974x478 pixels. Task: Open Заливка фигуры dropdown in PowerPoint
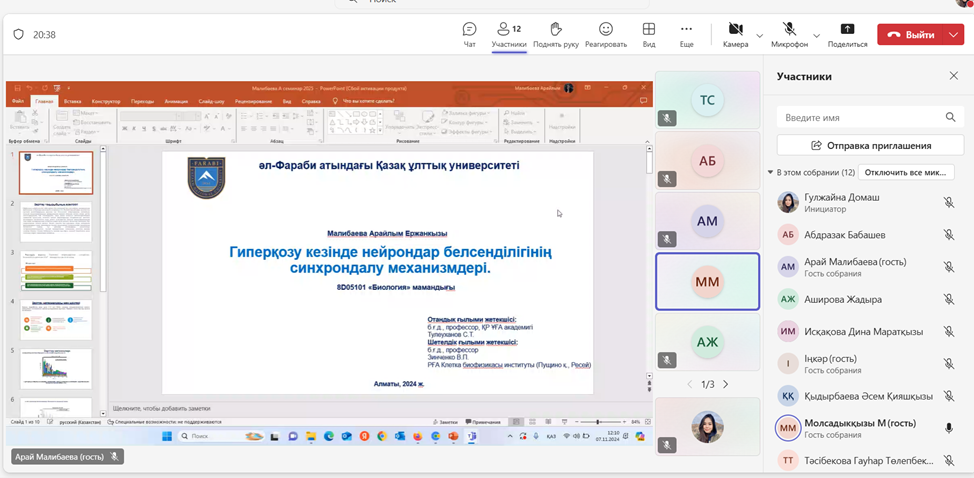[x=466, y=113]
